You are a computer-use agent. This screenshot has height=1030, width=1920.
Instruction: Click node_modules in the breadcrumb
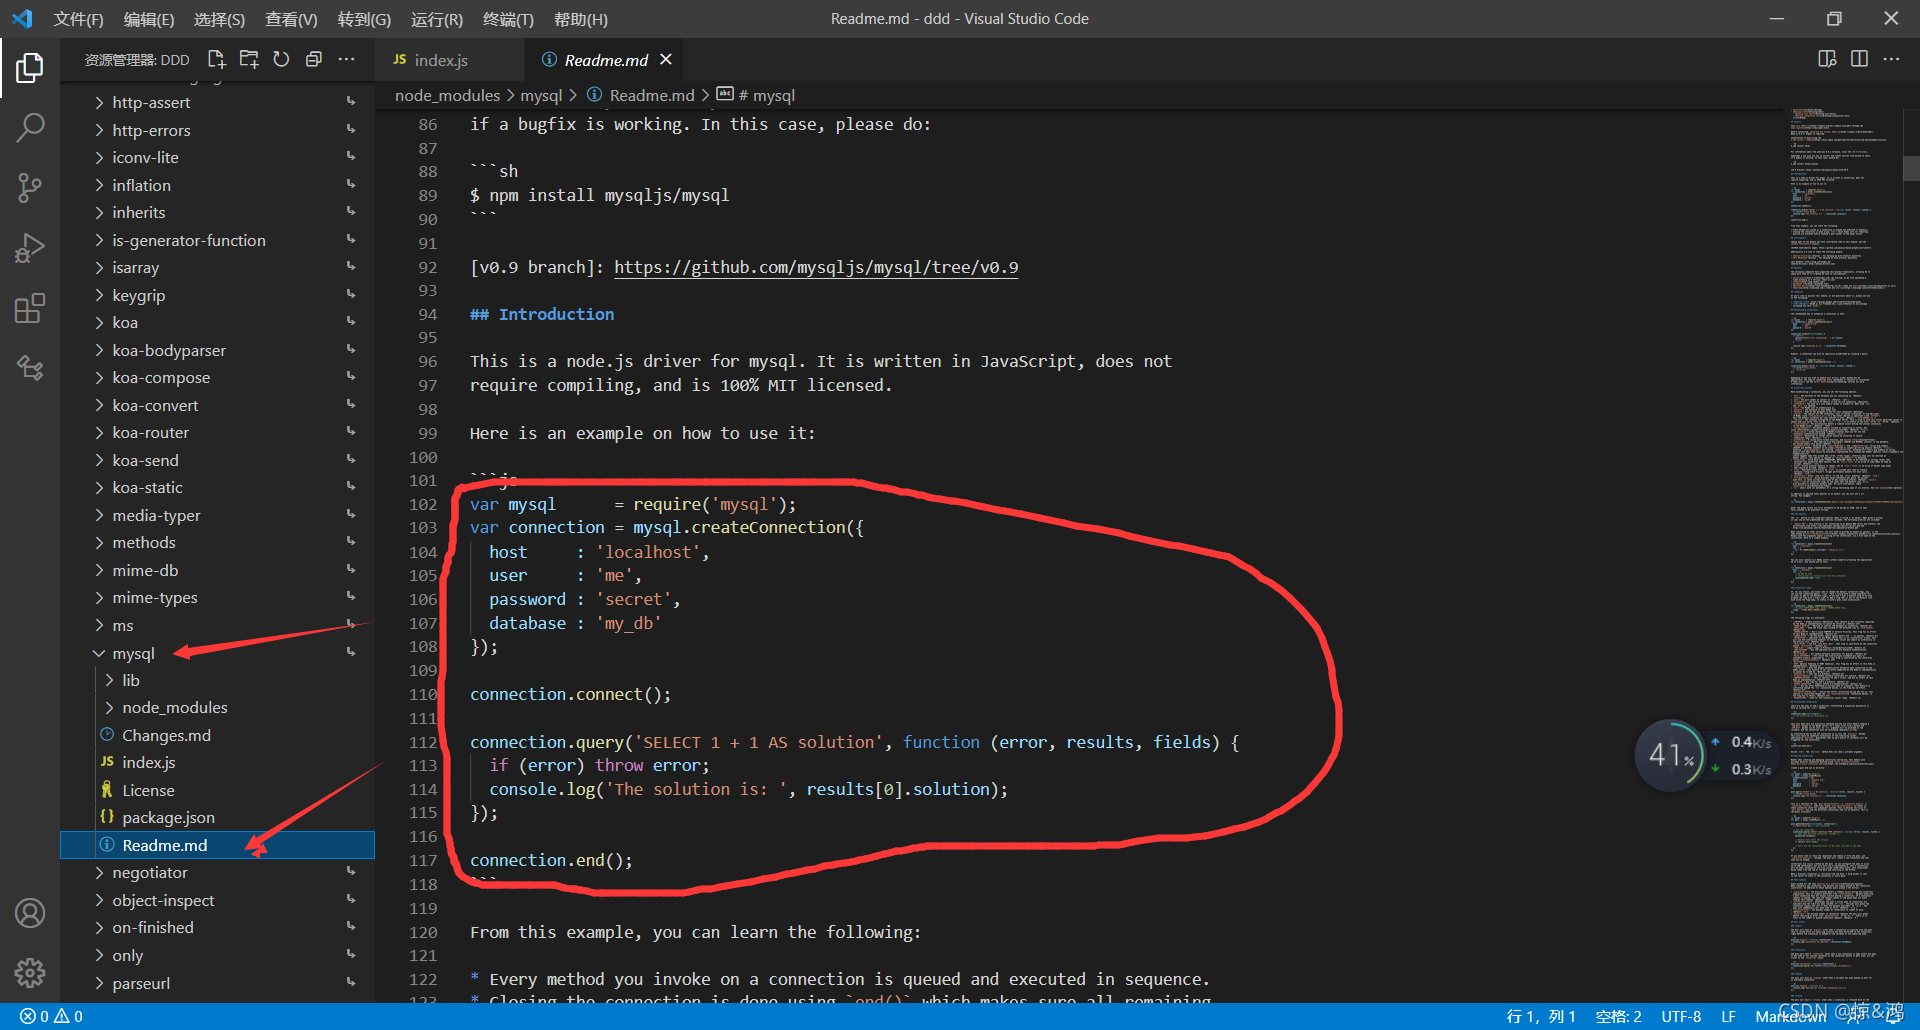pos(447,95)
